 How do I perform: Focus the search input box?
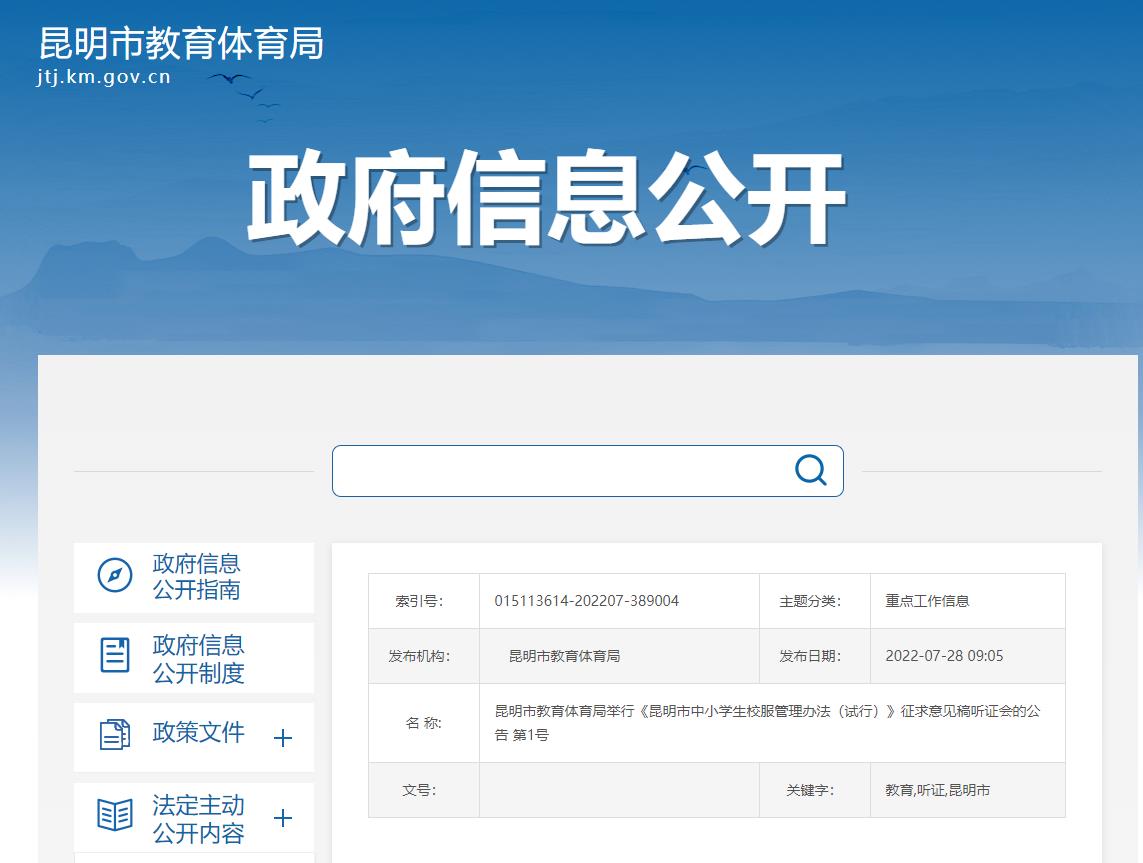pos(560,471)
